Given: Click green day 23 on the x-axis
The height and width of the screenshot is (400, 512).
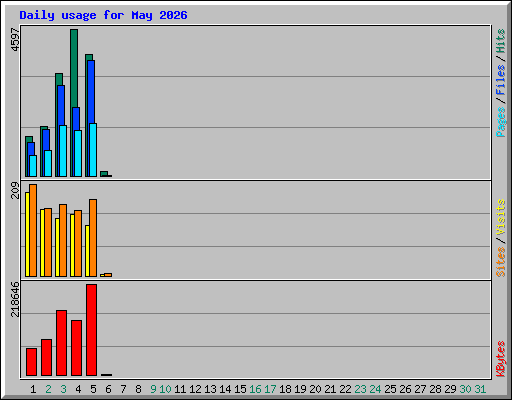Looking at the screenshot, I should point(360,389).
